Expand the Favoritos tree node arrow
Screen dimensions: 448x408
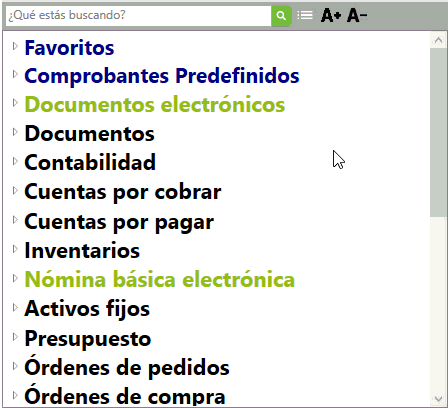tap(15, 46)
